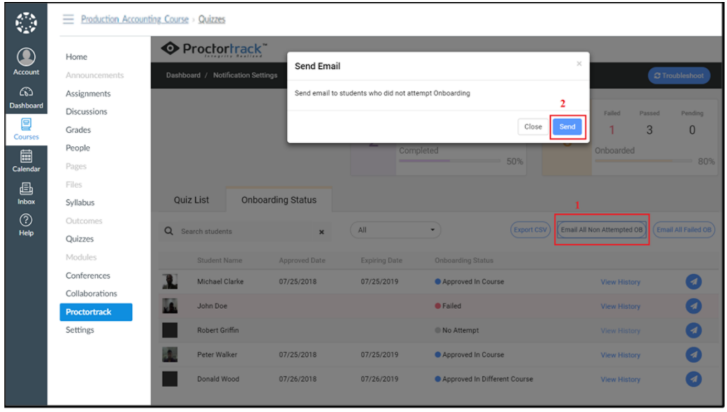View History for Peter Walker

pyautogui.click(x=620, y=355)
